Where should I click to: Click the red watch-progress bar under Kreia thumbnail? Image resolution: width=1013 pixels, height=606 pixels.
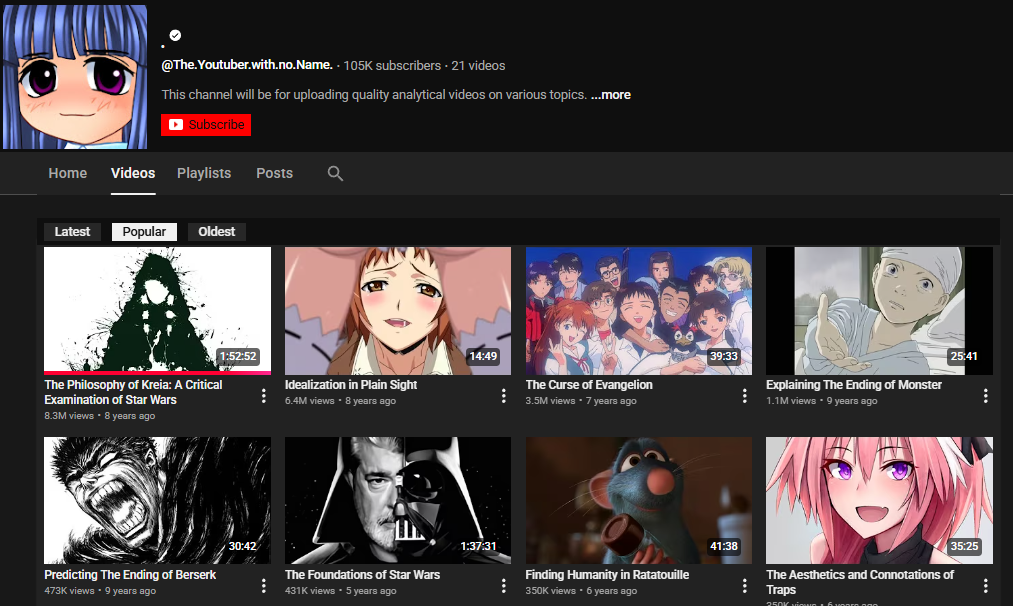tap(158, 373)
